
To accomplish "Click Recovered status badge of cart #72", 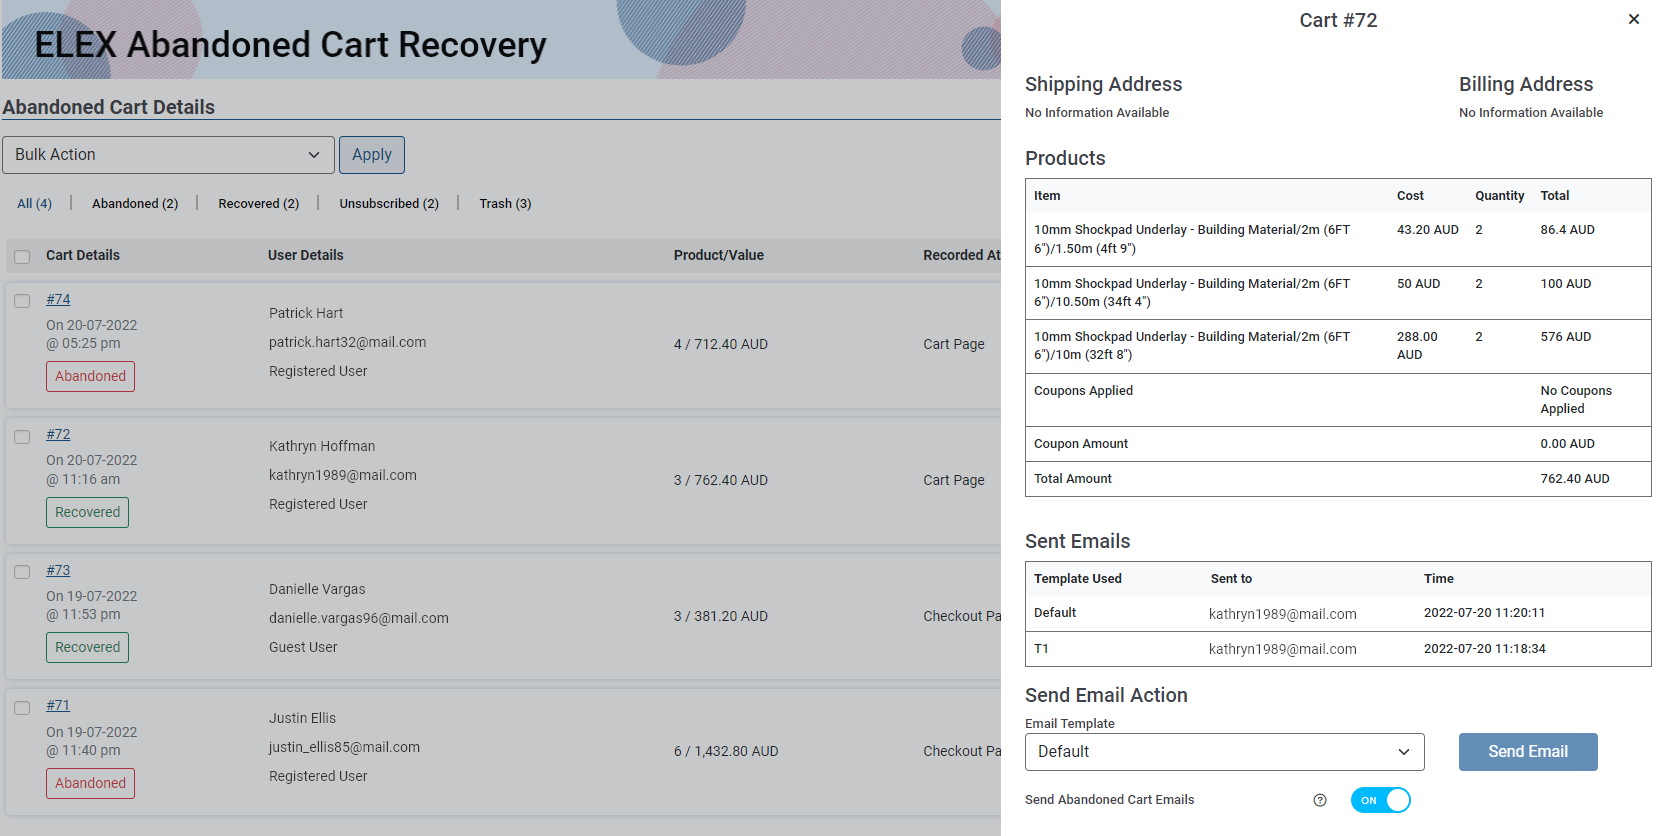I will 87,512.
